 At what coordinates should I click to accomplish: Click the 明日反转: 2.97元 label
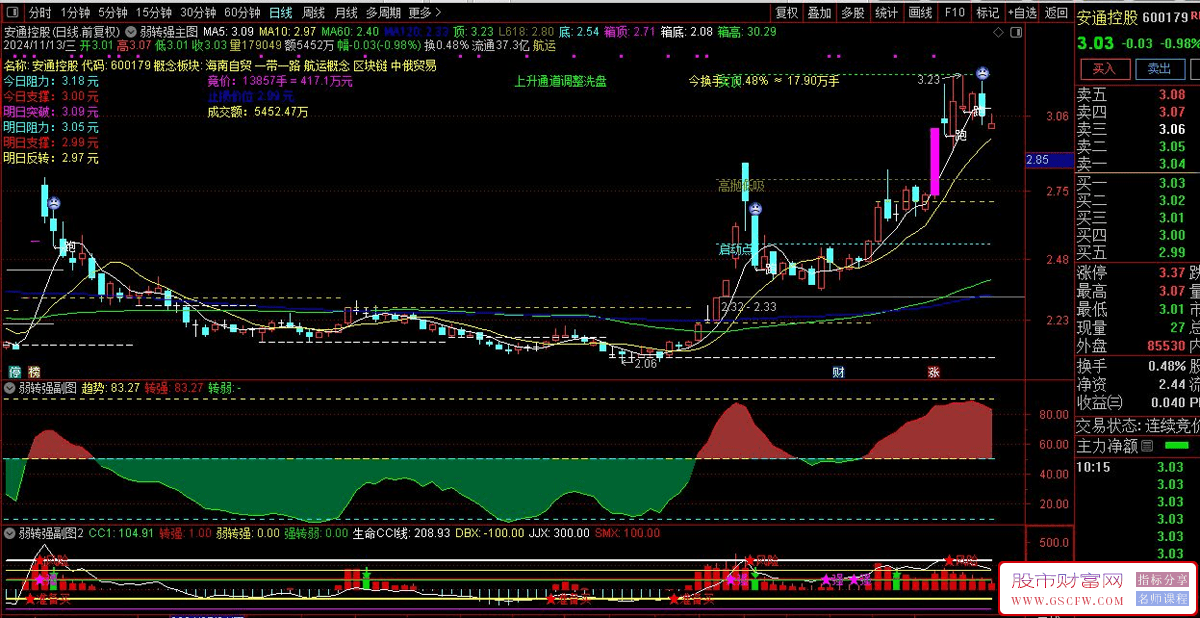[x=51, y=159]
